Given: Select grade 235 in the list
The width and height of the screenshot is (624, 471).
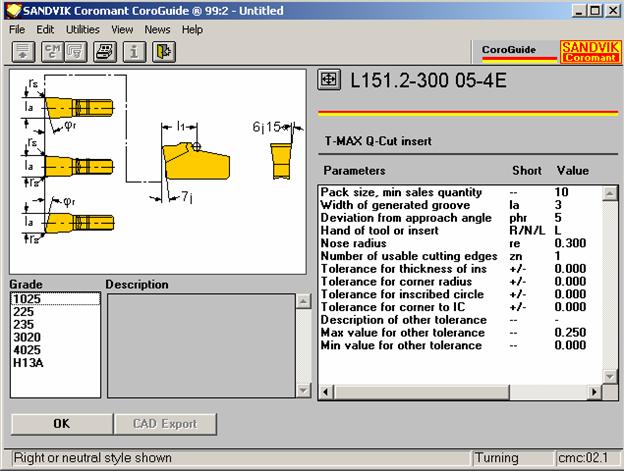Looking at the screenshot, I should coord(55,324).
